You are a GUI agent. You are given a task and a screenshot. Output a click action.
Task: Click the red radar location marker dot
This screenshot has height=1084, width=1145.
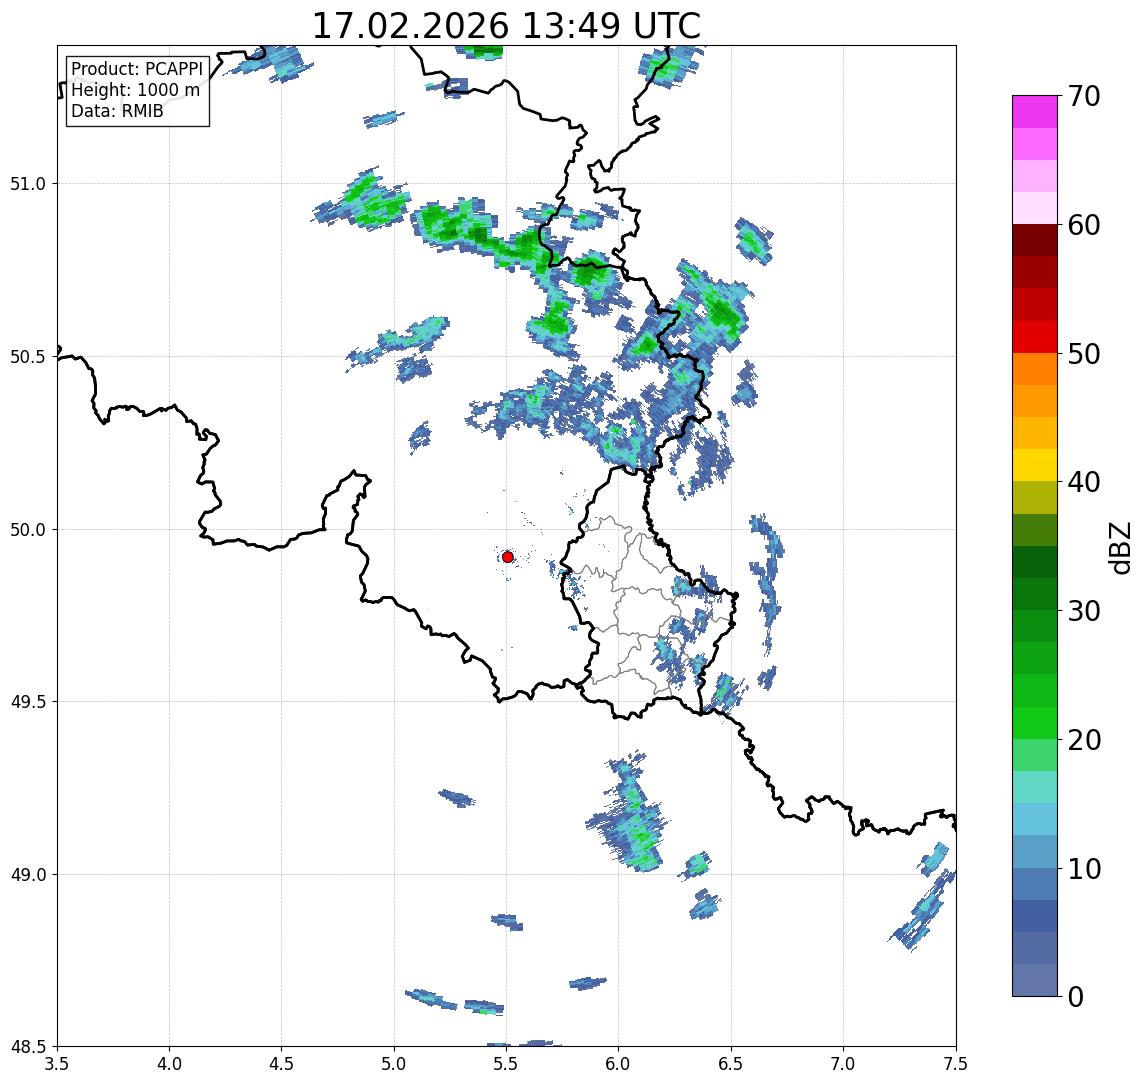click(x=508, y=557)
